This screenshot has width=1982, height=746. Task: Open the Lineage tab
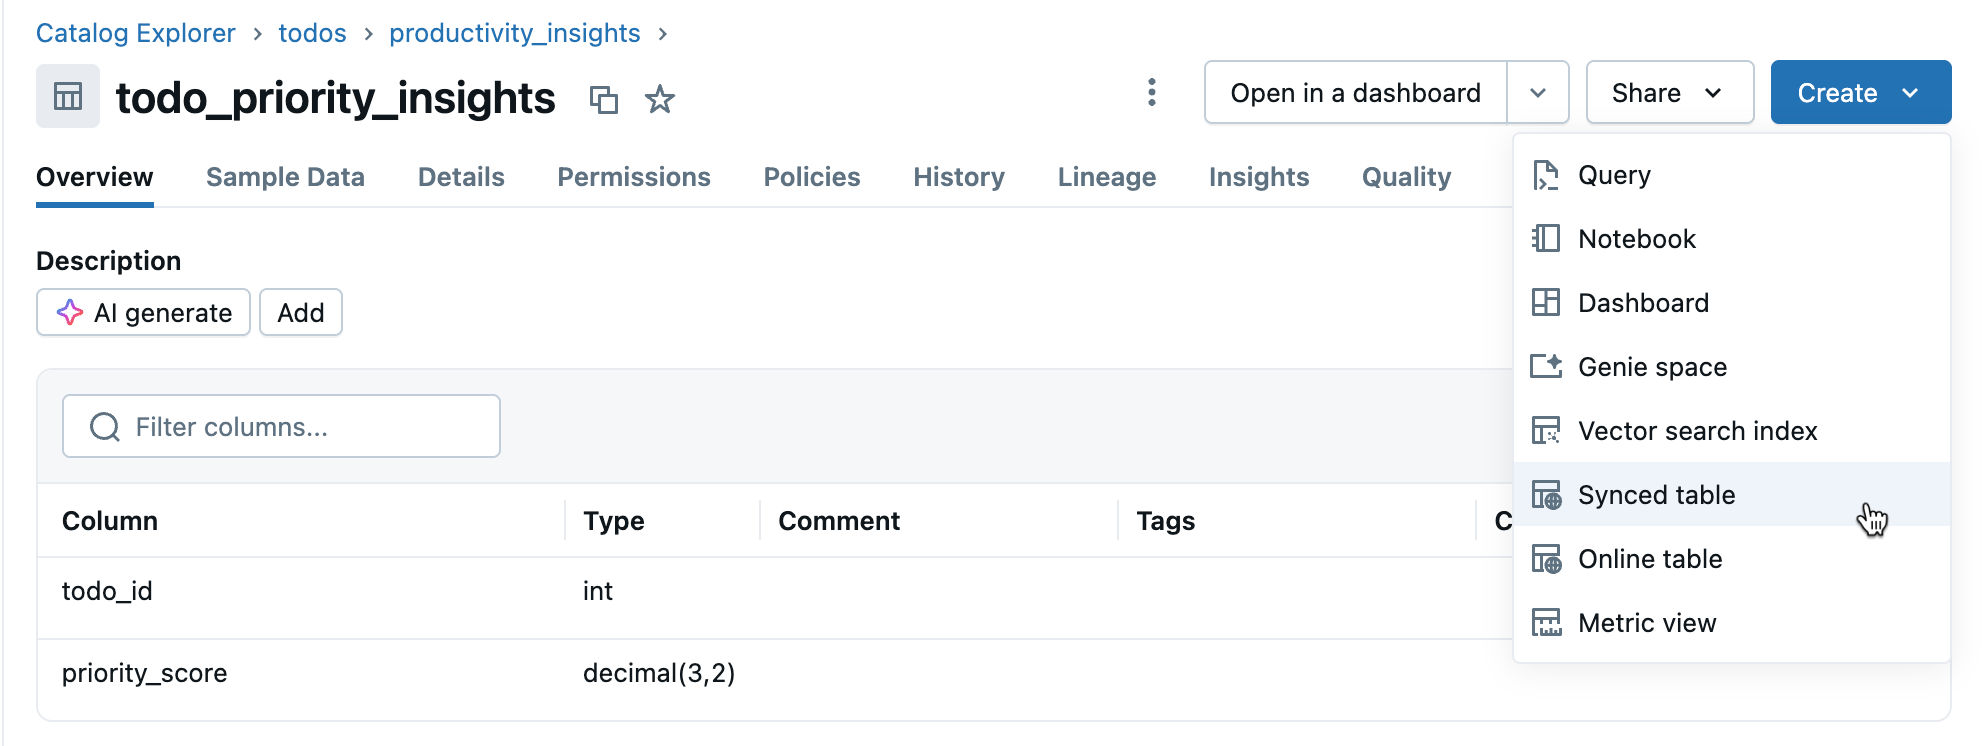point(1106,177)
